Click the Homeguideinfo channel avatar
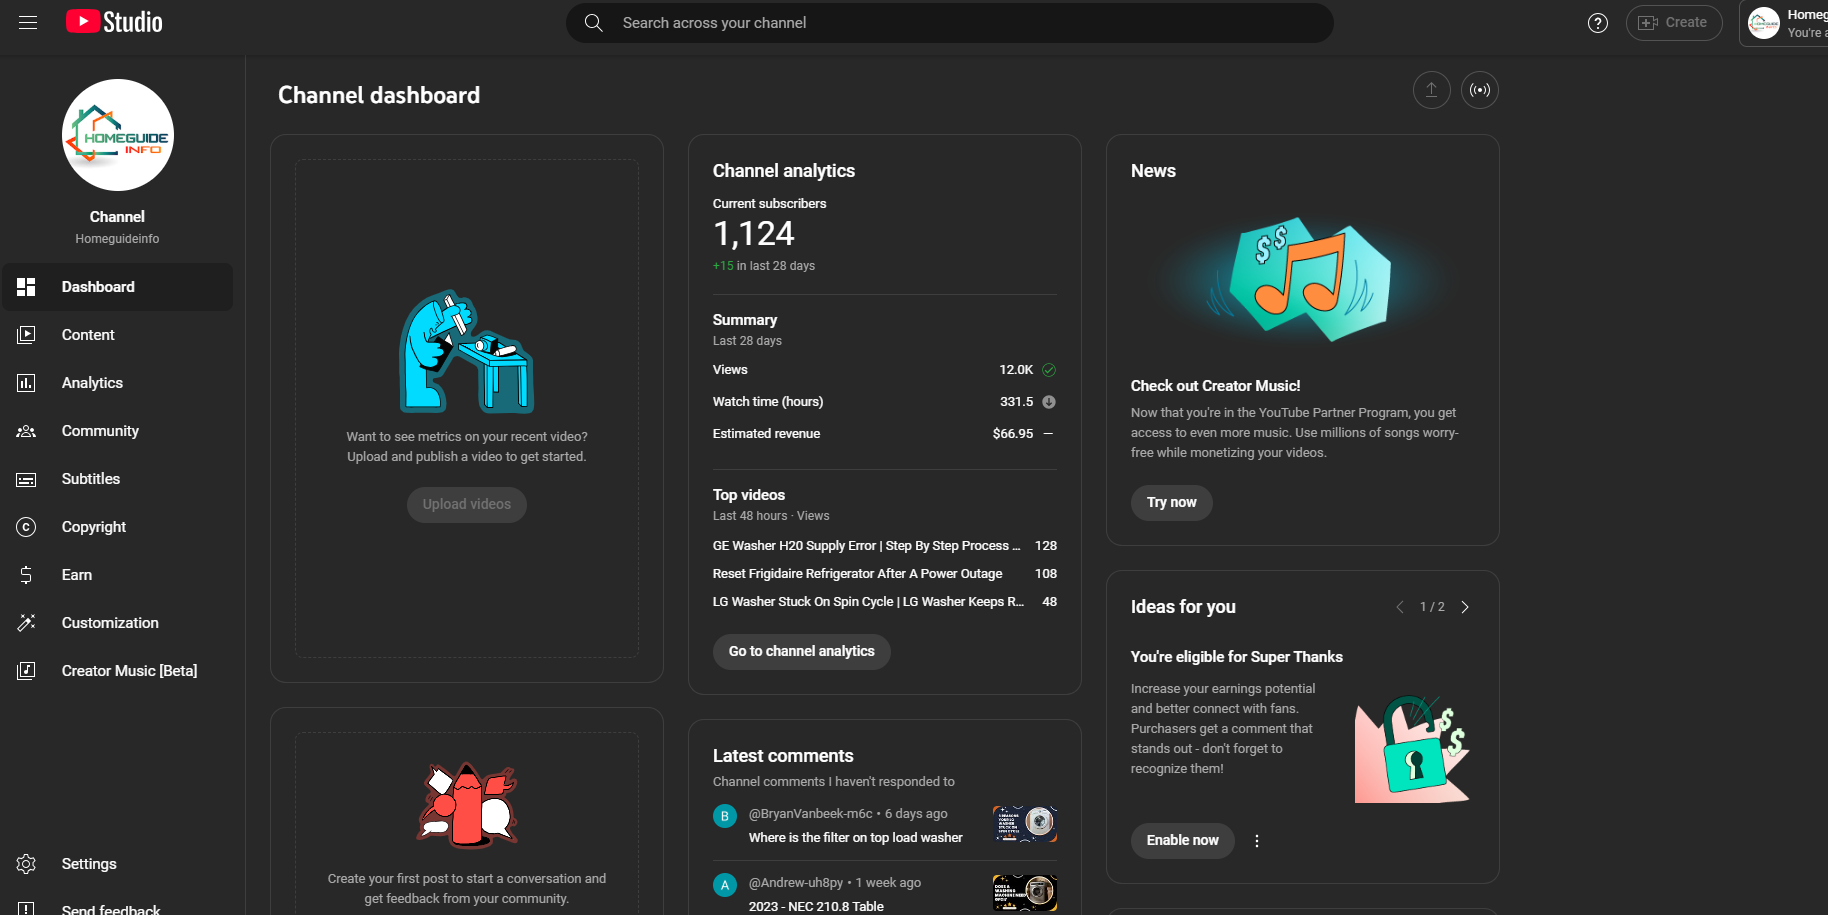The image size is (1828, 915). click(x=118, y=135)
